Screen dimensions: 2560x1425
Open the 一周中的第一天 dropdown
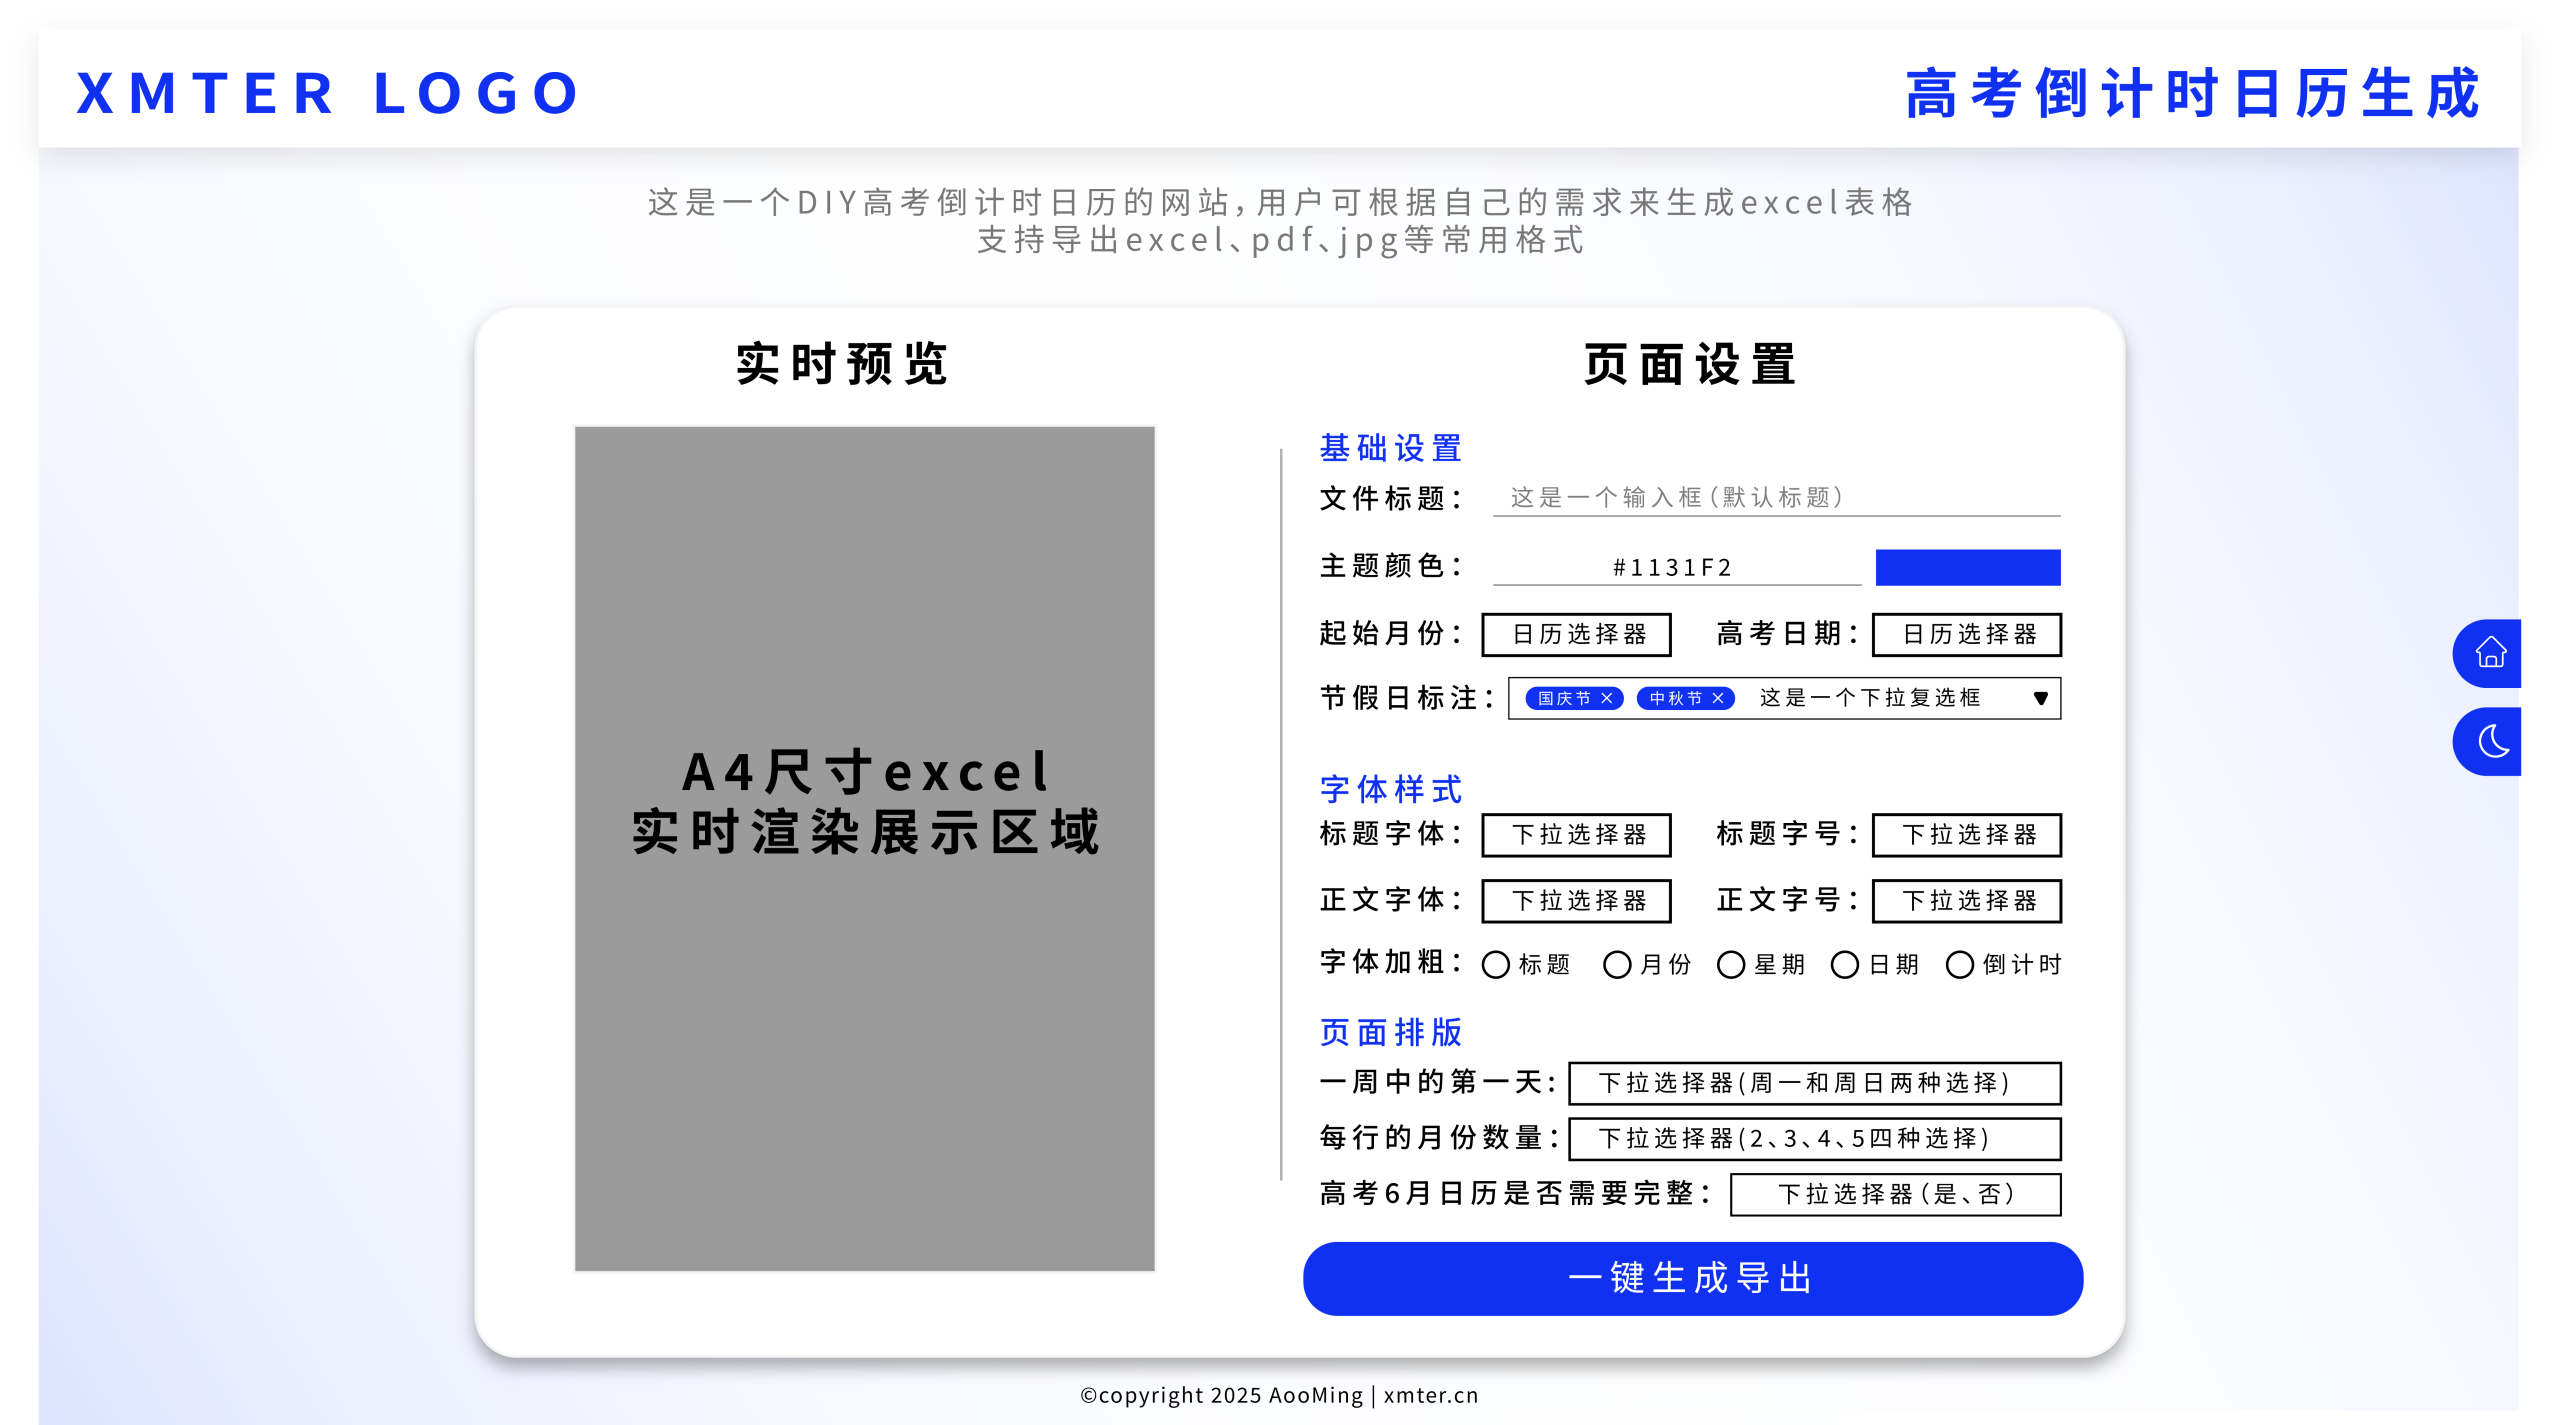pos(1814,1083)
